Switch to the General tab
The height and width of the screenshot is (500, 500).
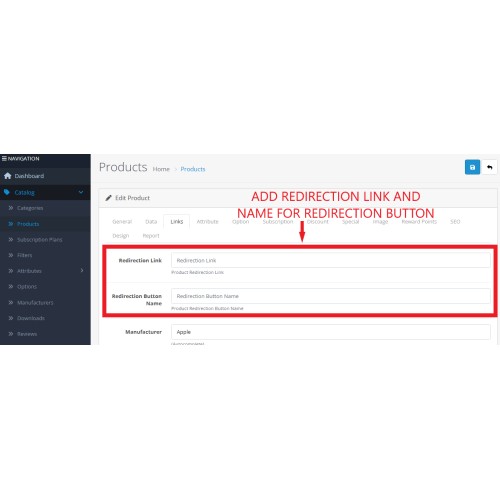[x=122, y=222]
